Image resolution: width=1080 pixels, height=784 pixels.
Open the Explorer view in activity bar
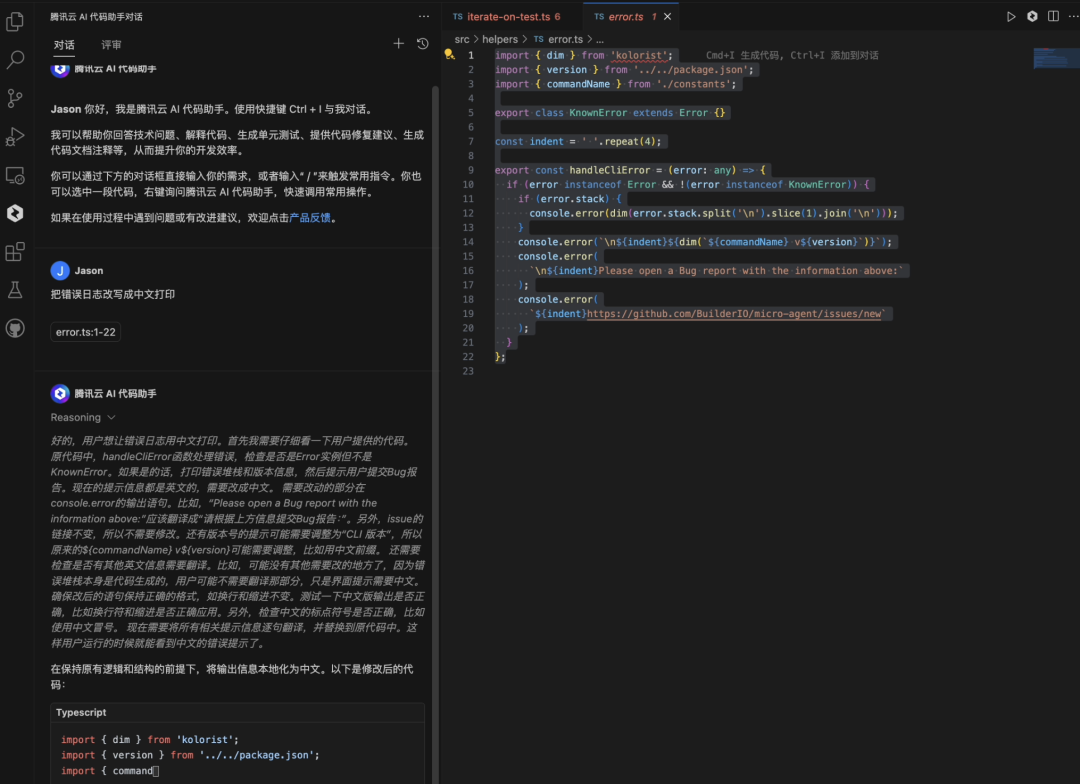tap(14, 21)
